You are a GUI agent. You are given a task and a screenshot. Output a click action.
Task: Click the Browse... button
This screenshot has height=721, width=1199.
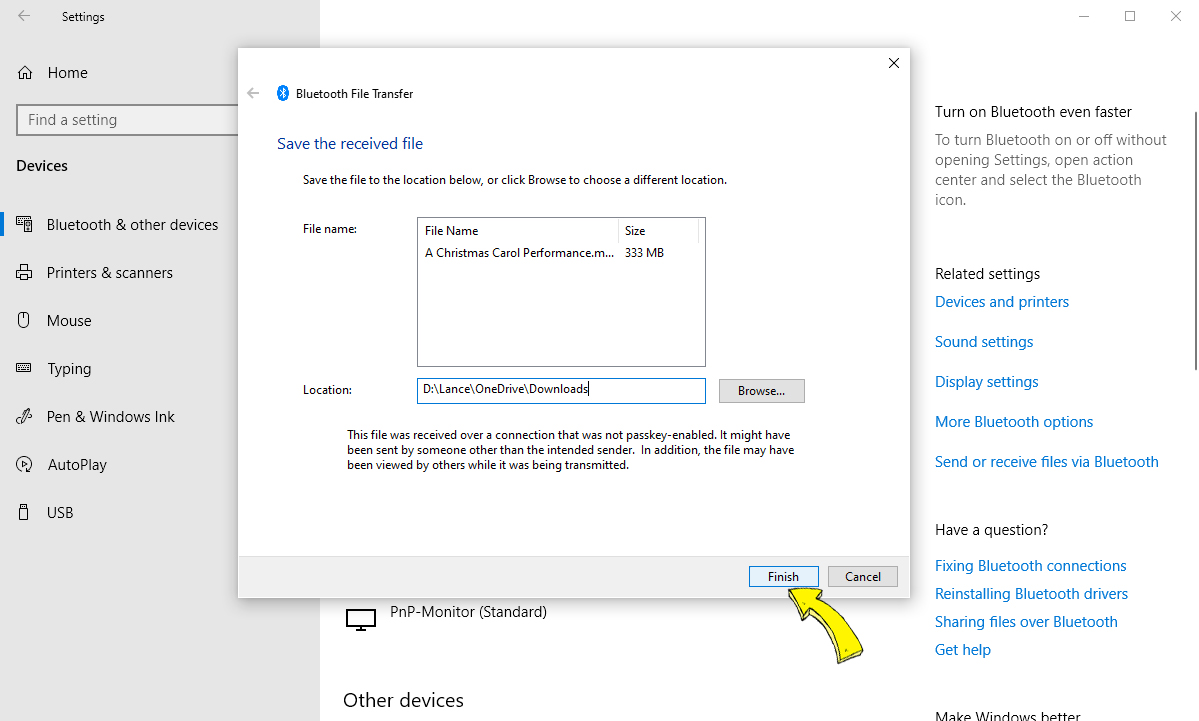pos(762,391)
